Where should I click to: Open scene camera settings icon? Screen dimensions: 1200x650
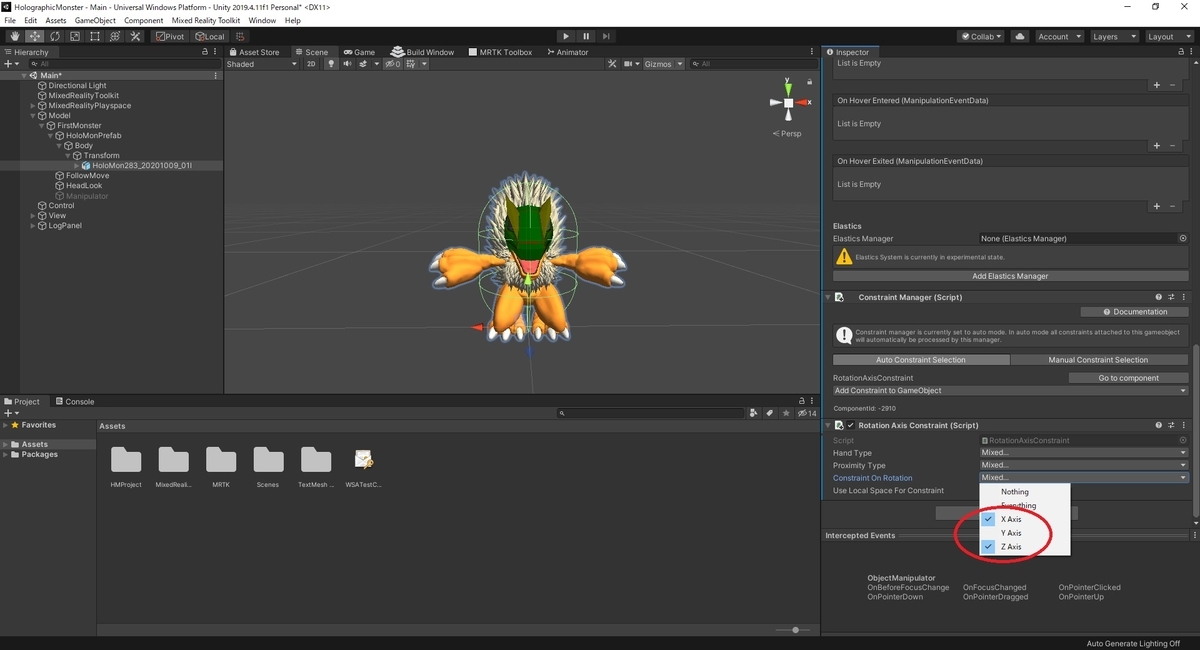click(x=631, y=64)
